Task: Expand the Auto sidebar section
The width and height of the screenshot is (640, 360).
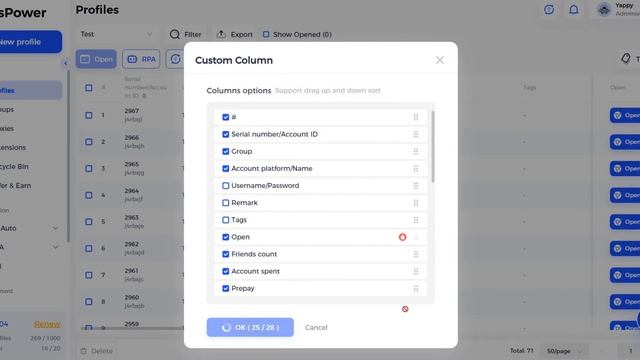Action: pyautogui.click(x=29, y=228)
